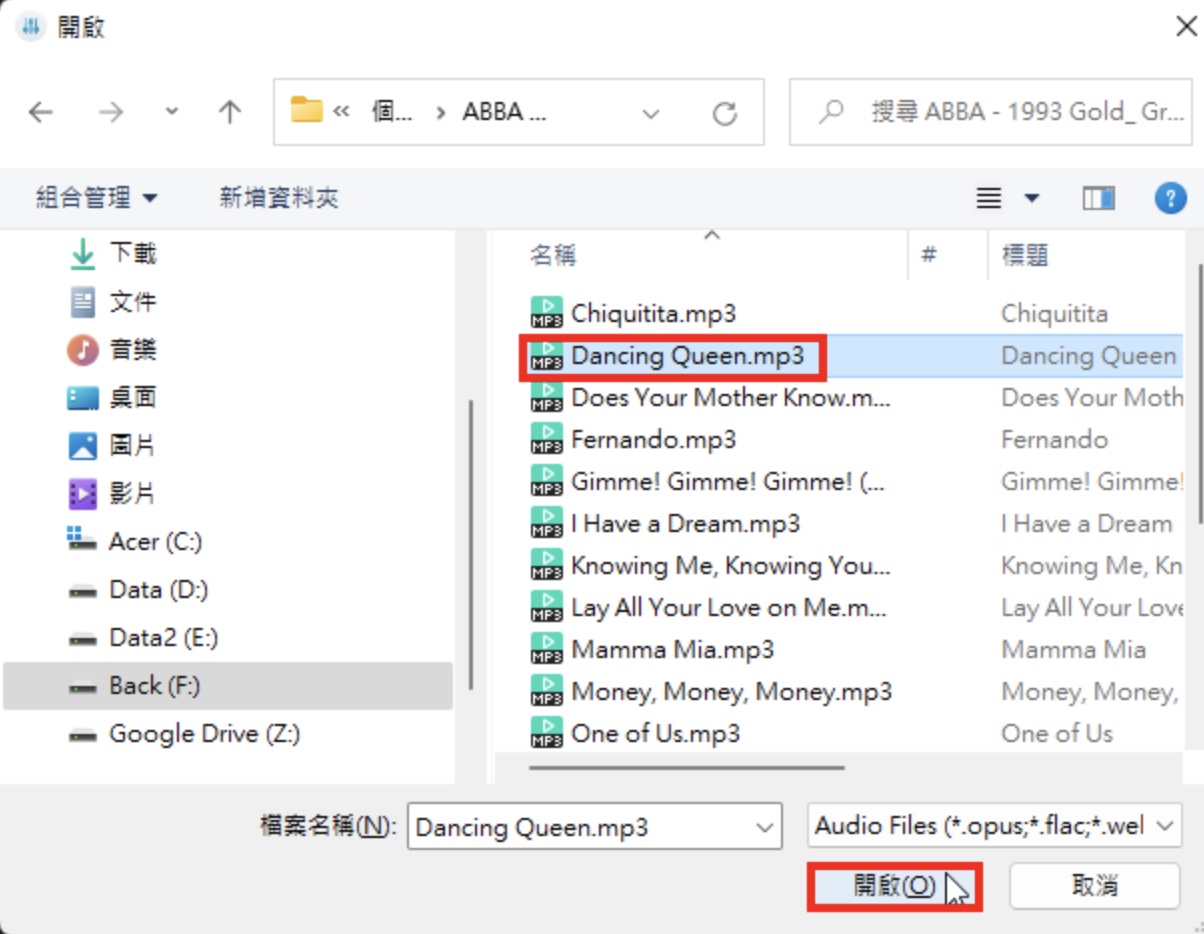Sort by 標題 column header
Viewport: 1204px width, 934px height.
point(1025,256)
